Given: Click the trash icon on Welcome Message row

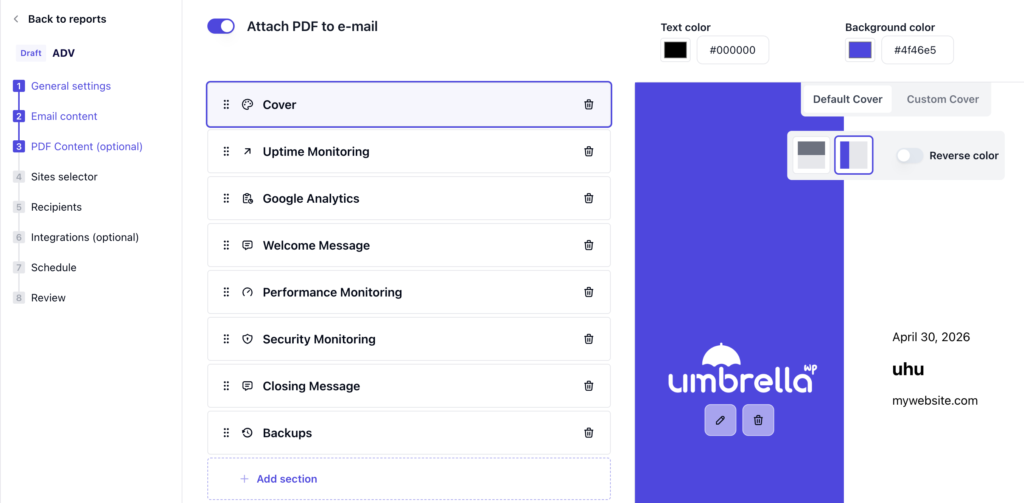Looking at the screenshot, I should point(588,246).
